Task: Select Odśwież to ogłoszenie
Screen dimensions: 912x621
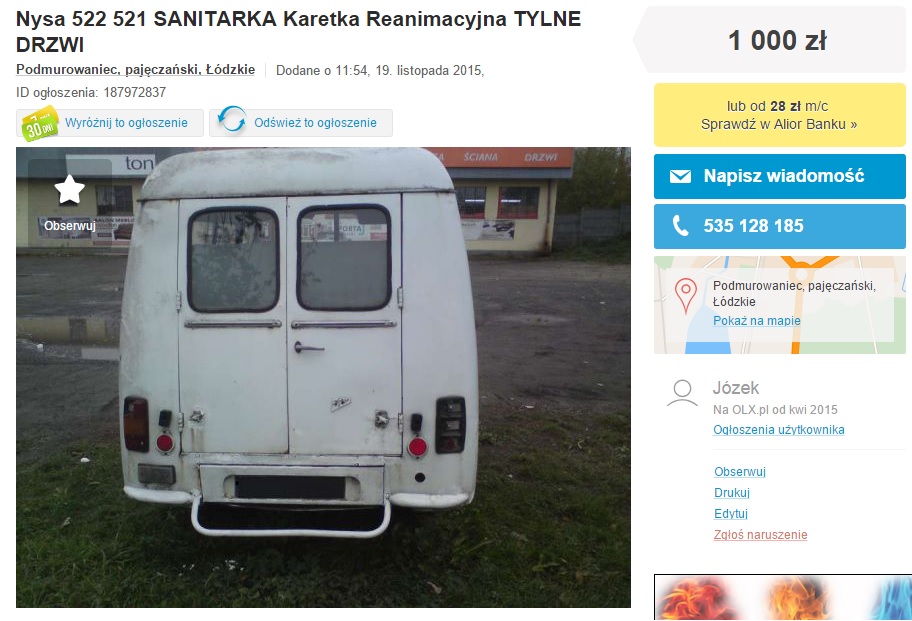Action: point(301,123)
